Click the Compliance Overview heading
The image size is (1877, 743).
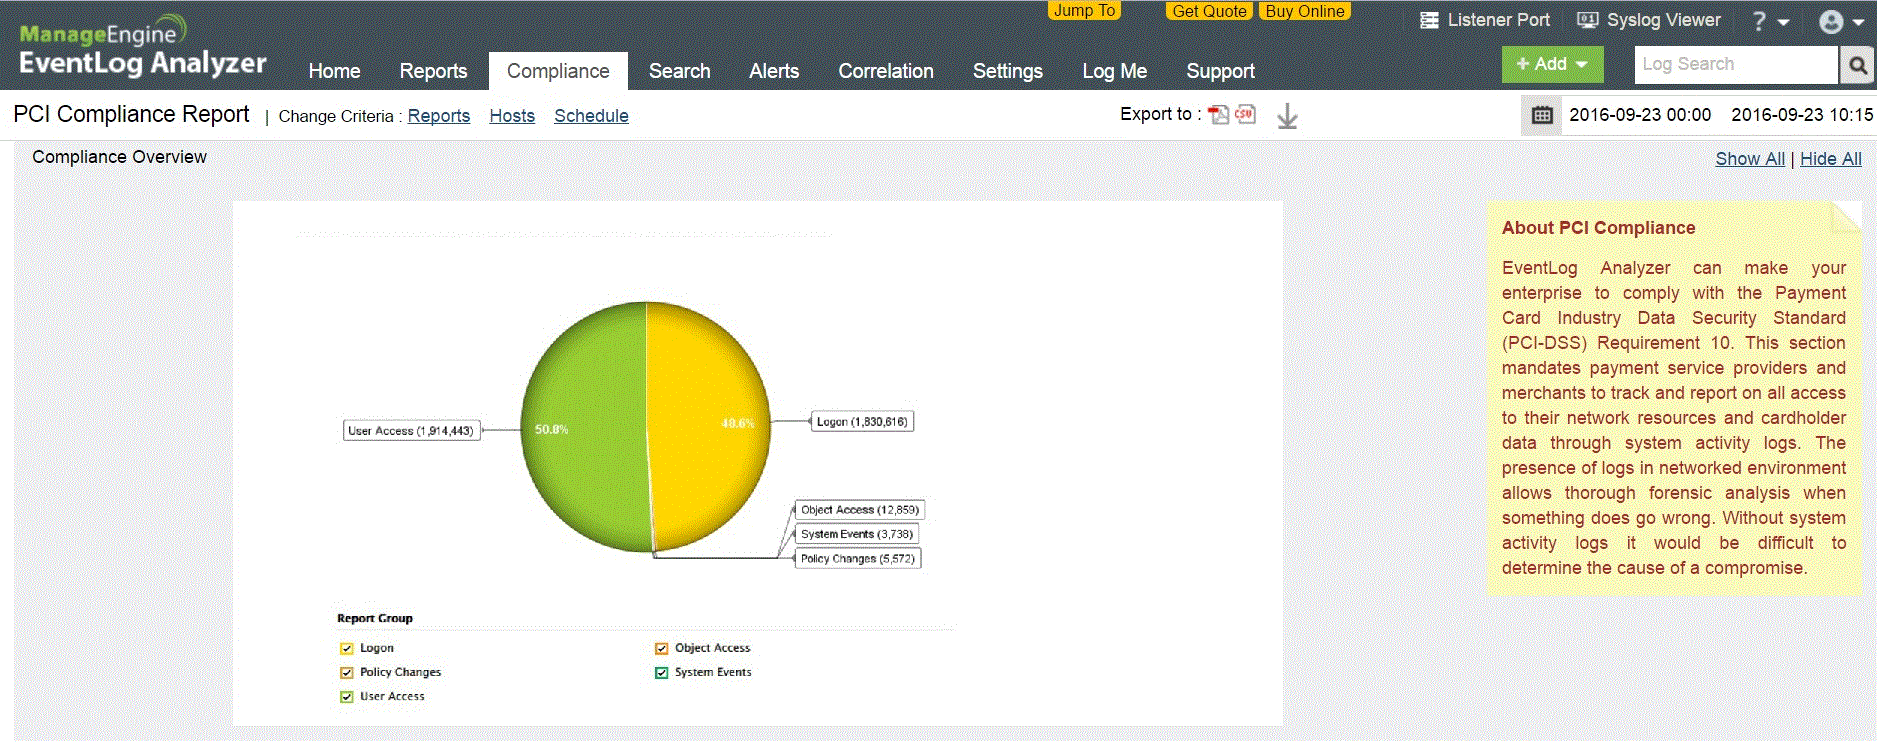119,157
